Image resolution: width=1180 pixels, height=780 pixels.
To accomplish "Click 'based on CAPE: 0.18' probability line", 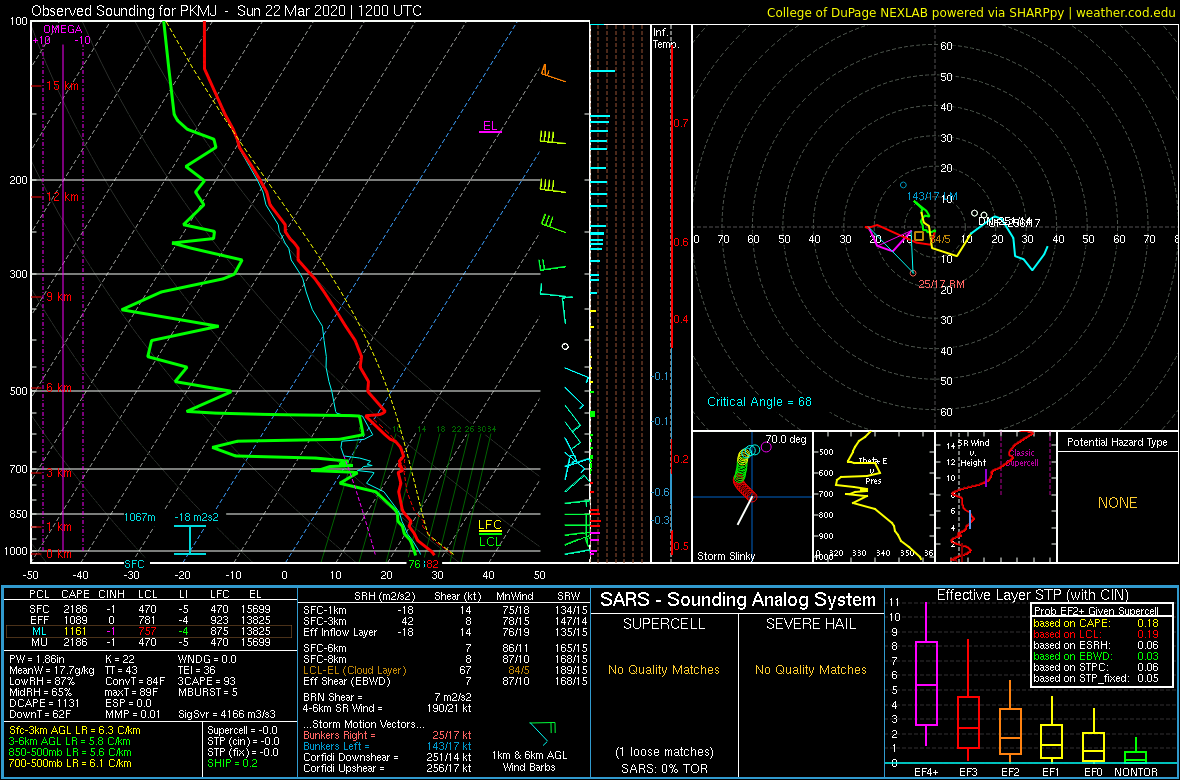I will 1094,623.
